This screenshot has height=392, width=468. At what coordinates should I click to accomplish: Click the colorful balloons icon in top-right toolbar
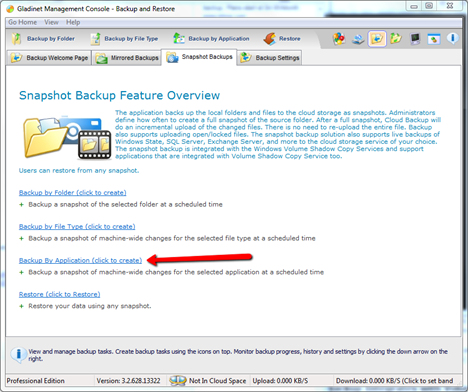click(339, 39)
